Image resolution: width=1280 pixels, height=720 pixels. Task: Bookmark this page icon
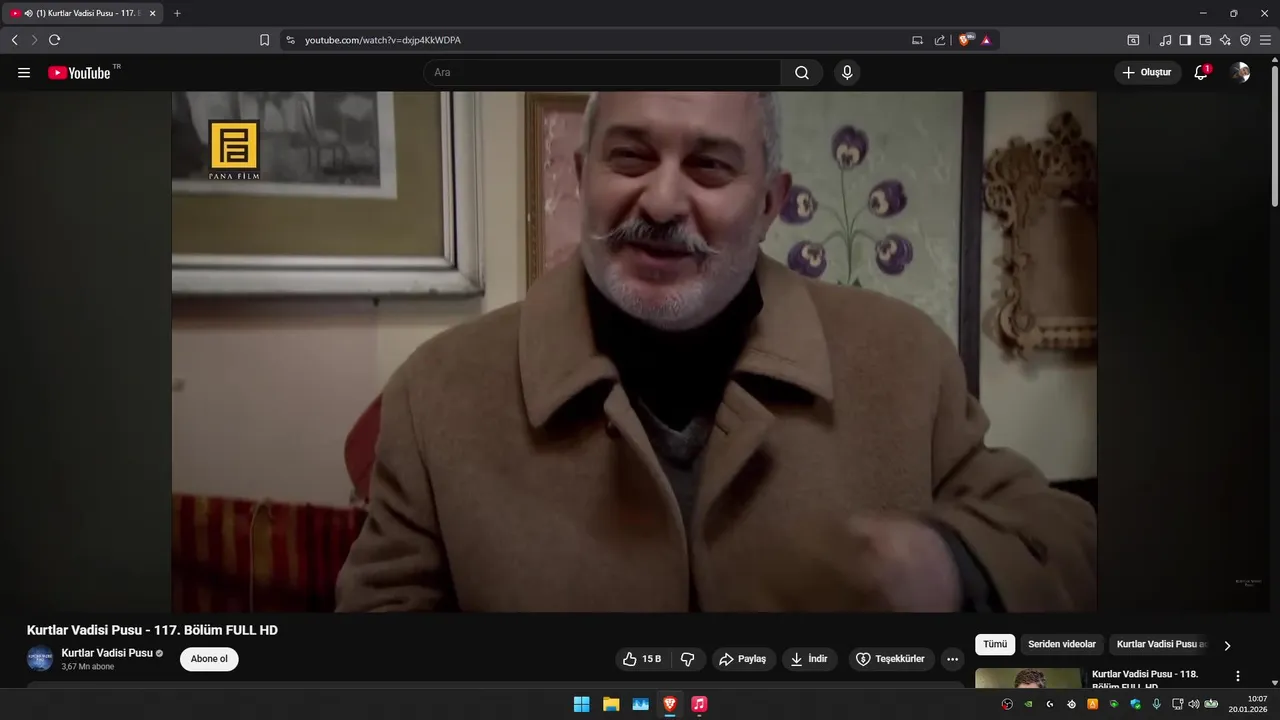coord(264,40)
